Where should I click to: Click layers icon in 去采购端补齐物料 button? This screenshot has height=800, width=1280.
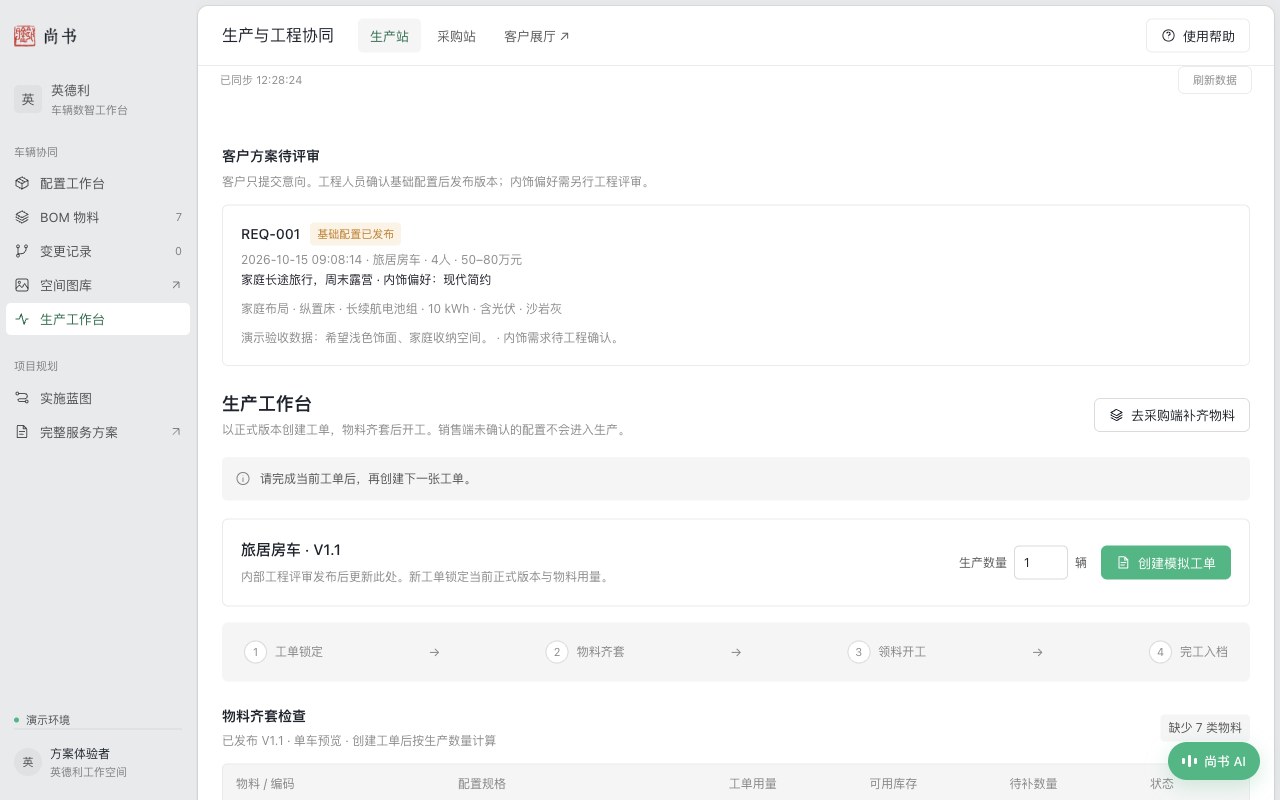[x=1116, y=415]
